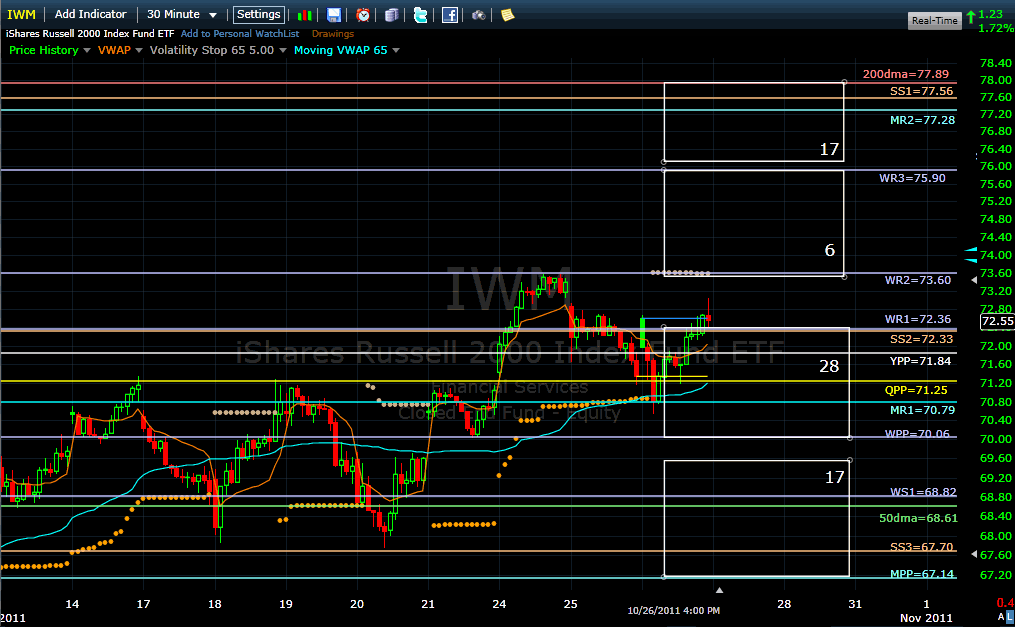Screen dimensions: 1015x627
Task: Click the MPP=67.14 level label
Action: 922,575
